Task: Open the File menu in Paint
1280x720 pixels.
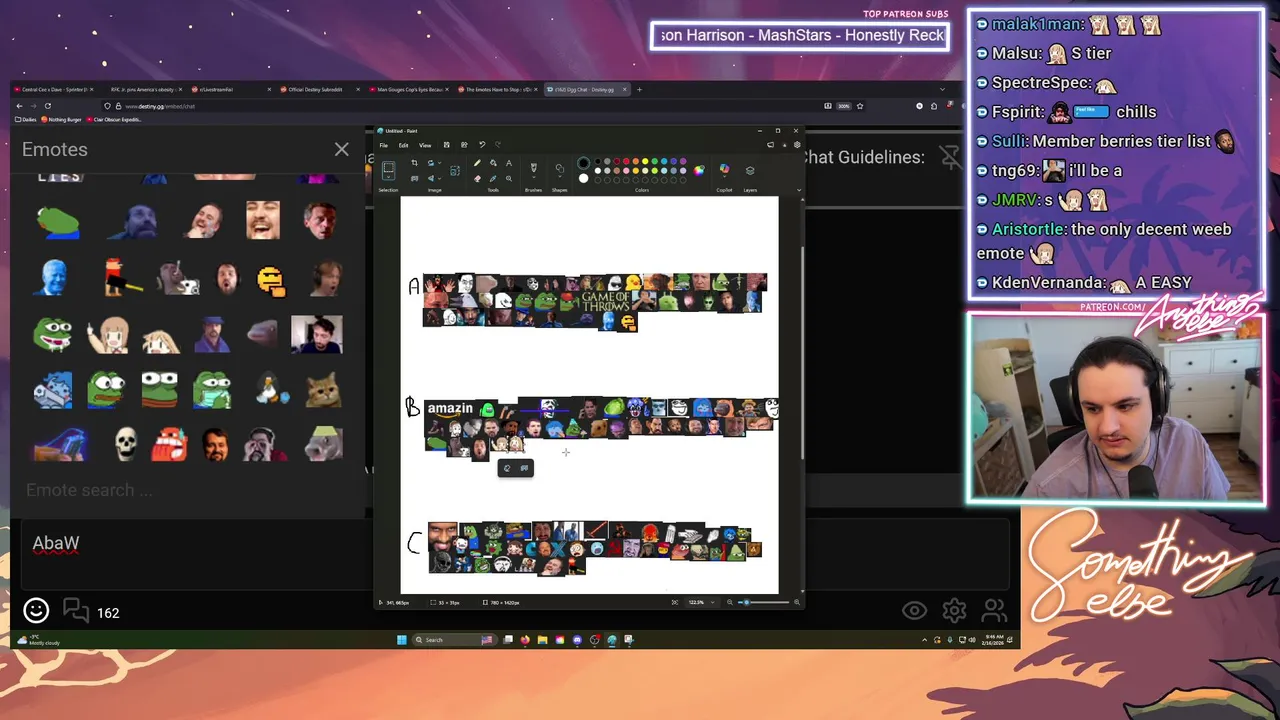Action: [x=383, y=145]
